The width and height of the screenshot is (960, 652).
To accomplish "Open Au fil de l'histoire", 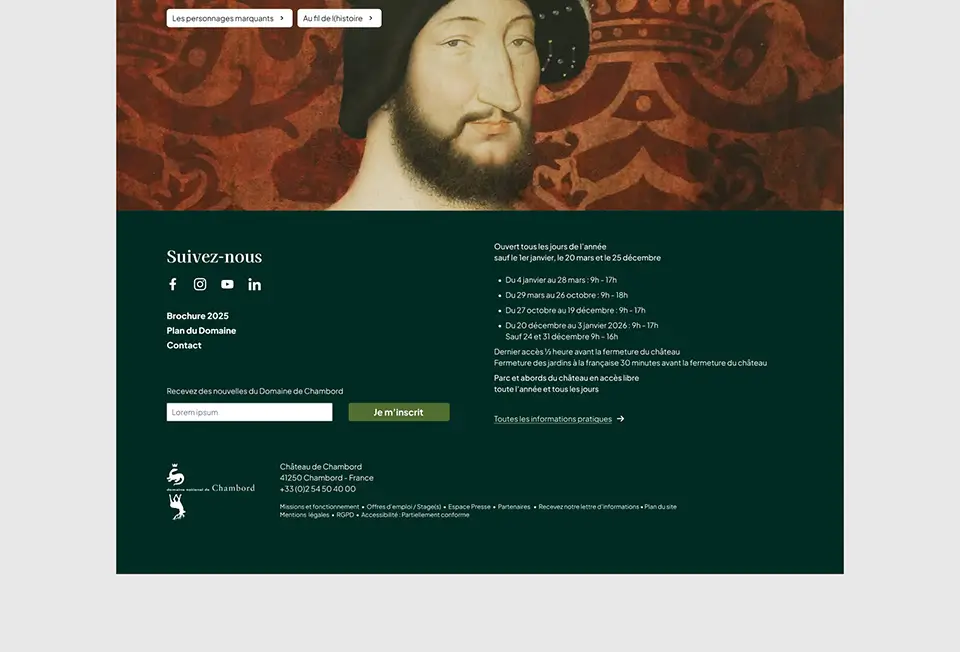I will [339, 18].
